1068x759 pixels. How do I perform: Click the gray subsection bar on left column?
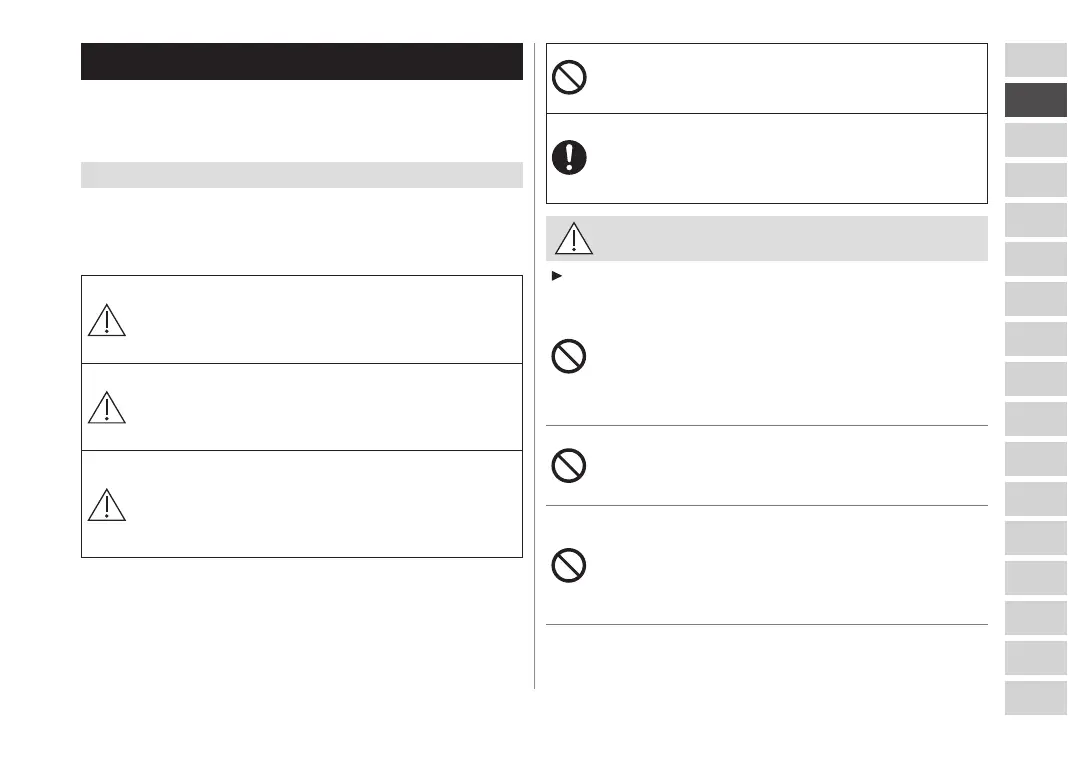[x=301, y=175]
